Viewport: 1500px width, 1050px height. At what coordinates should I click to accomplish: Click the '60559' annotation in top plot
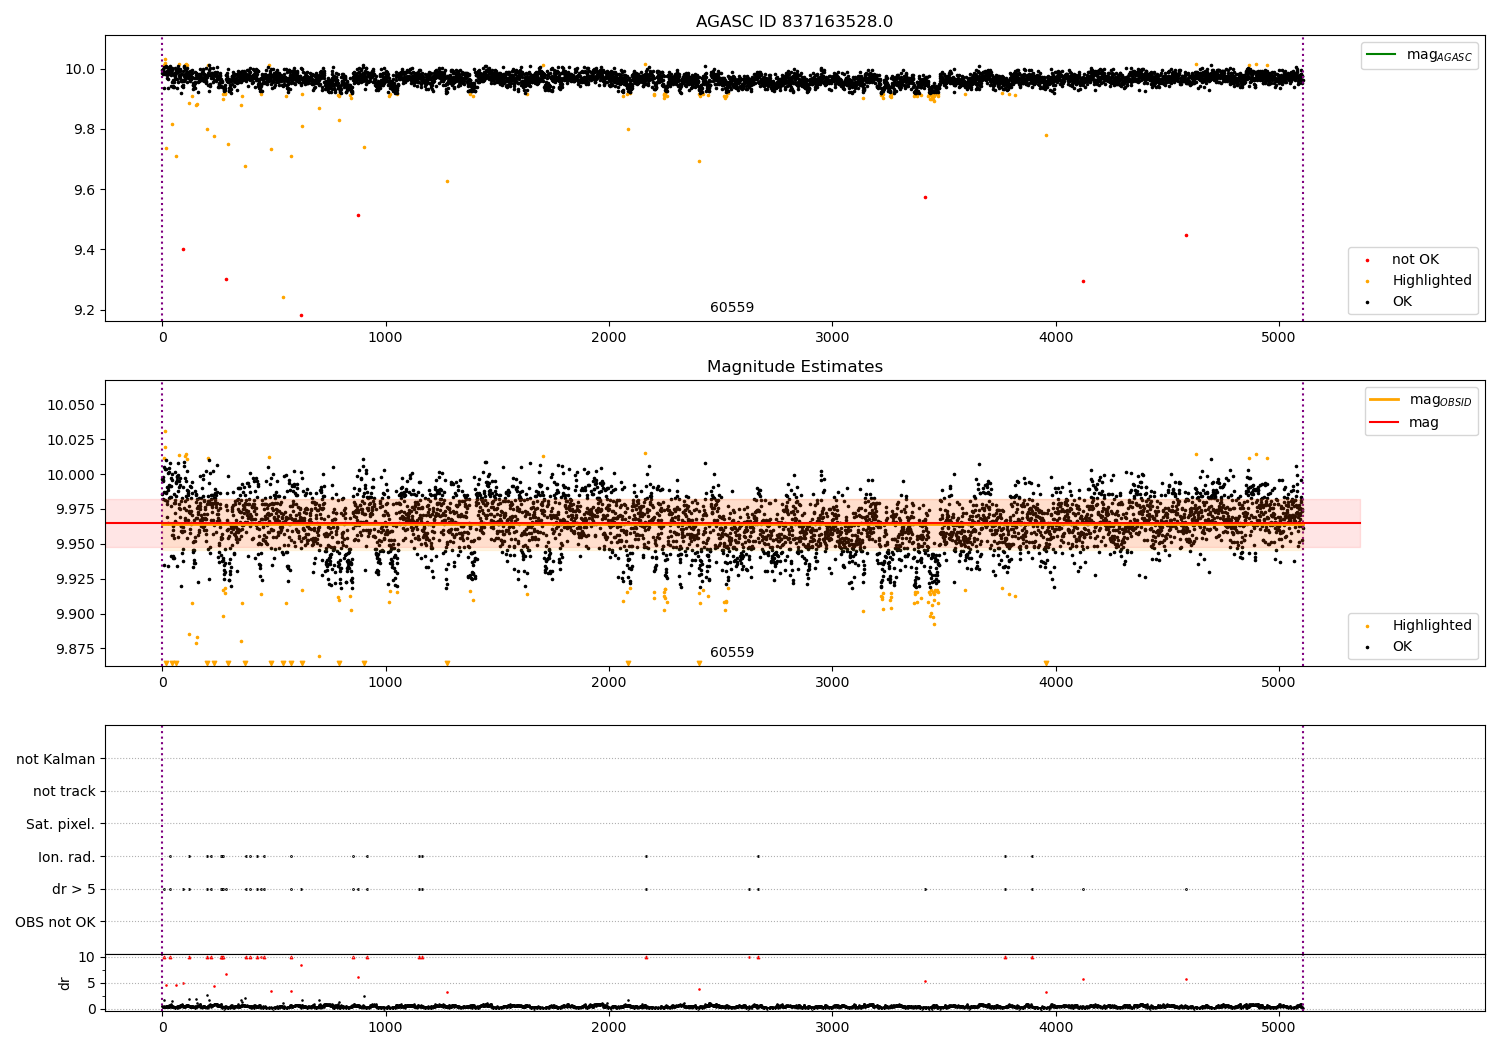point(732,308)
